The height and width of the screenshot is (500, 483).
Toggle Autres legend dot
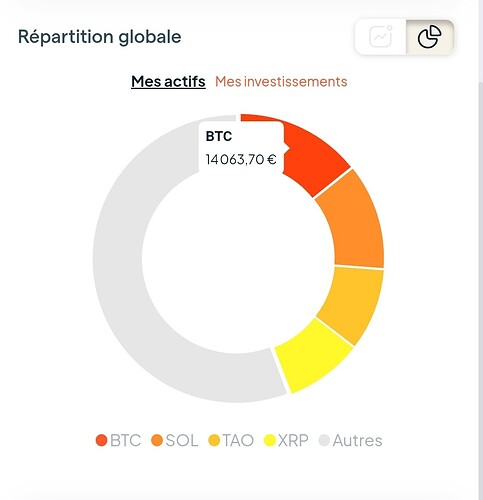click(324, 440)
